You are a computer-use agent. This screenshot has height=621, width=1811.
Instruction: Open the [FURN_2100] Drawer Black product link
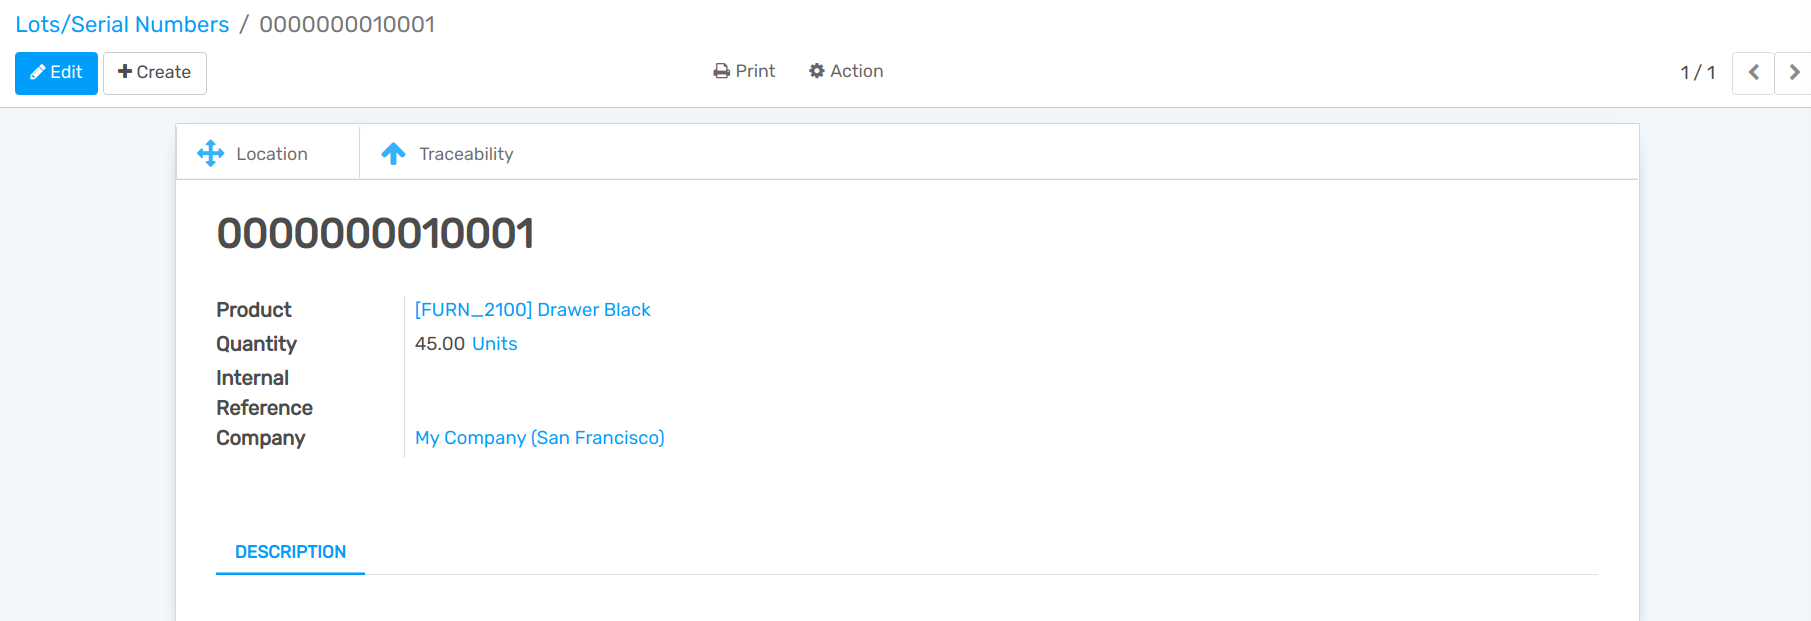pos(532,310)
